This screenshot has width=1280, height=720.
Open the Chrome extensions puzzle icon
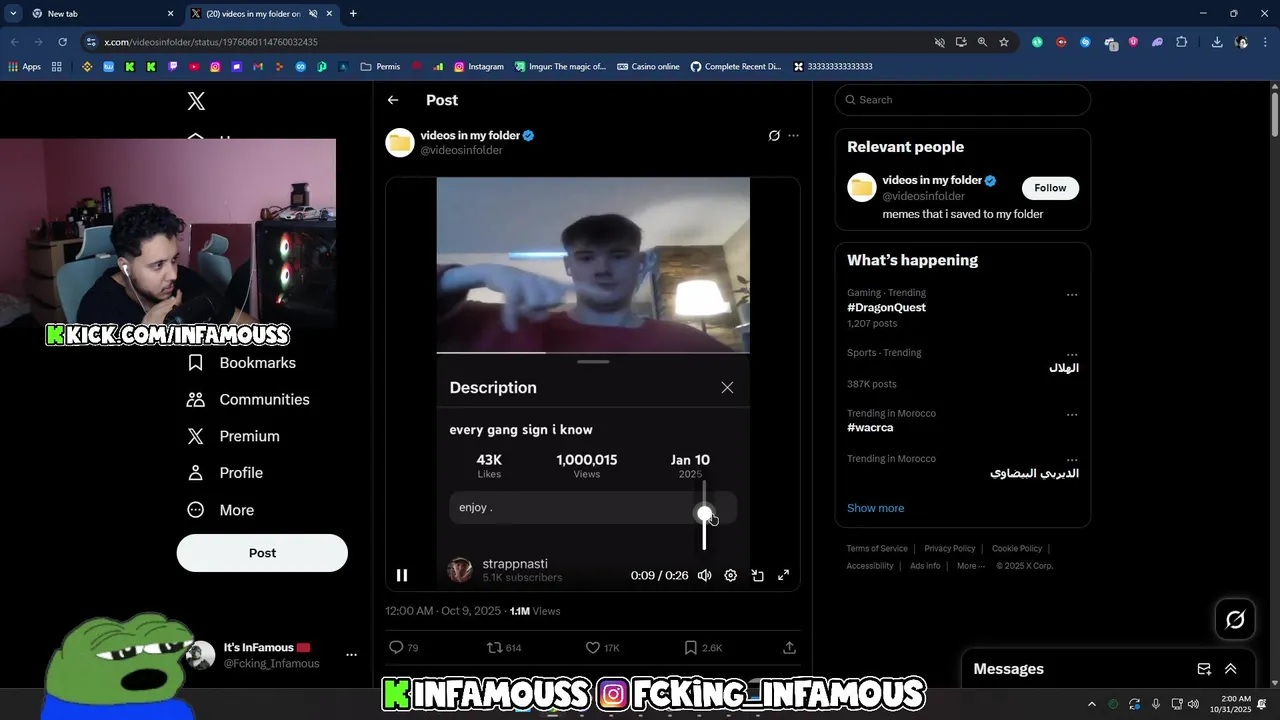[x=1181, y=42]
